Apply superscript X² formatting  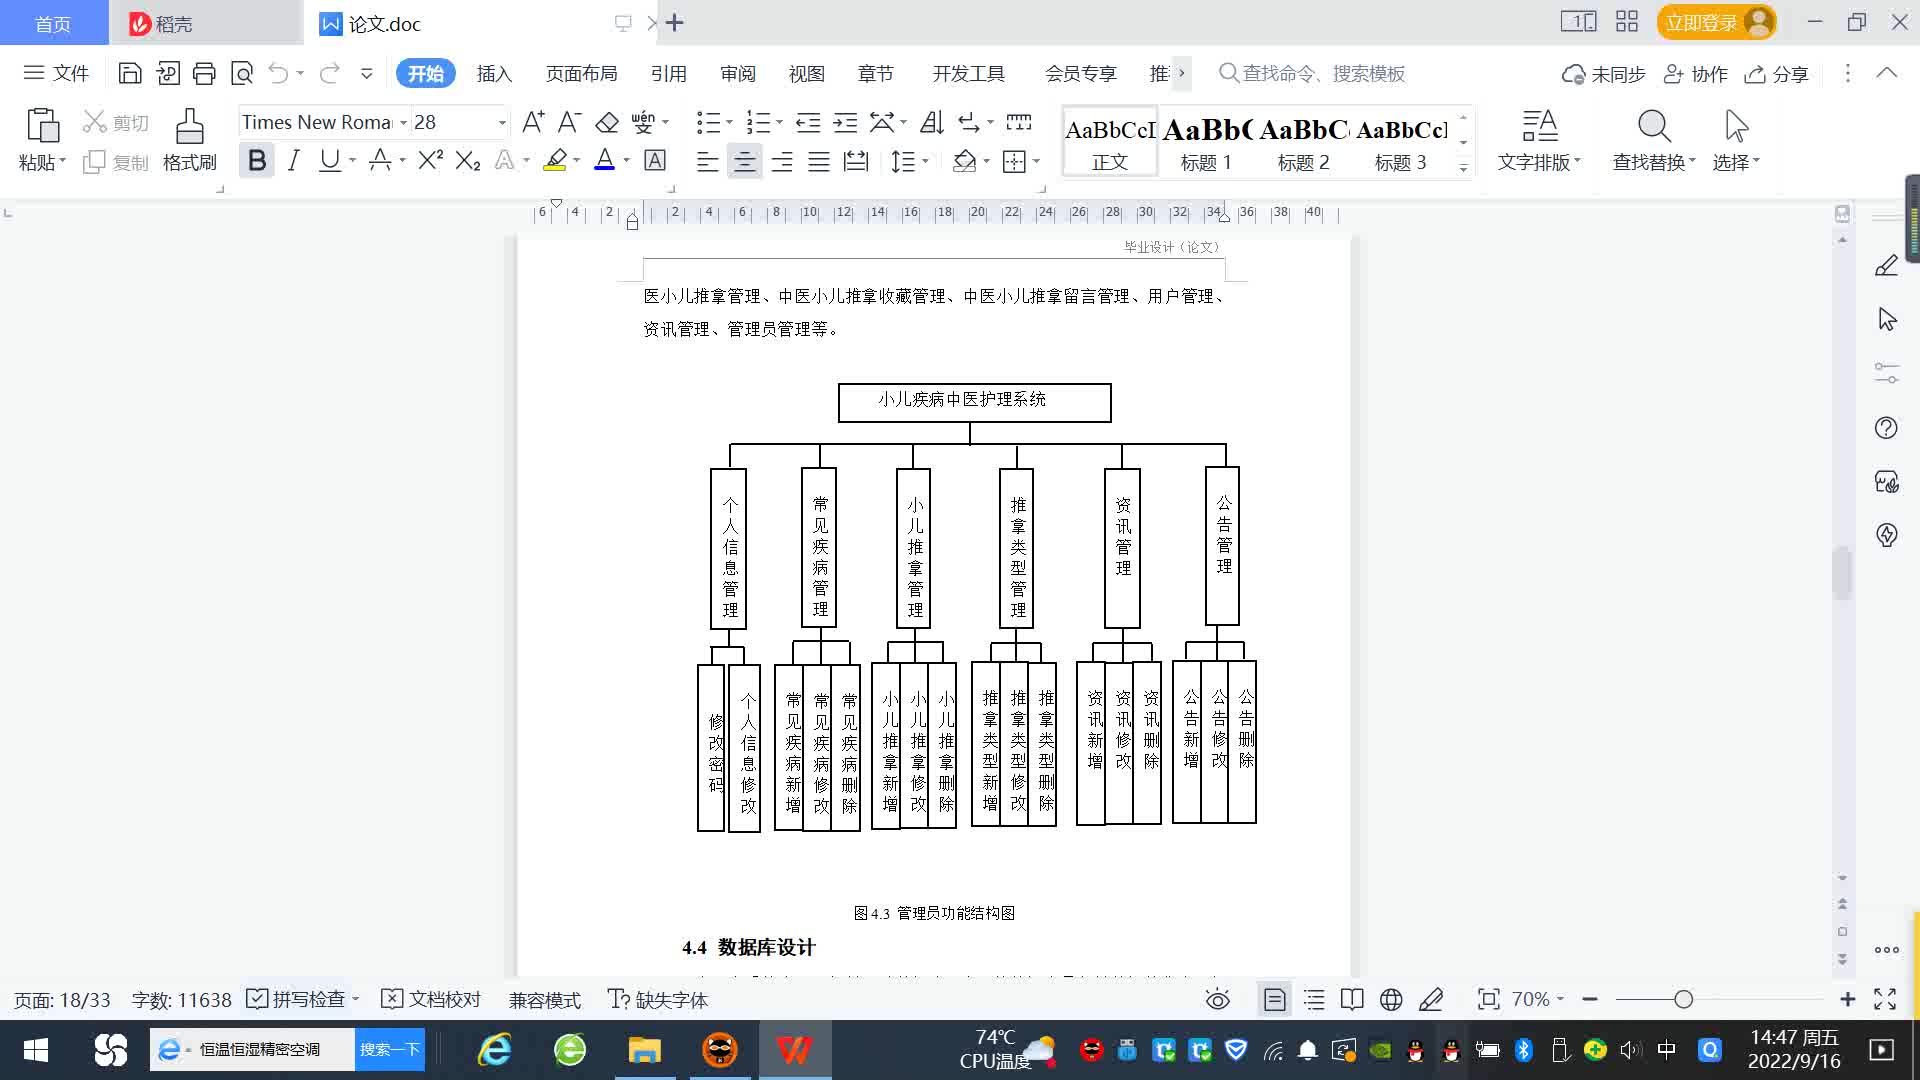click(x=430, y=160)
